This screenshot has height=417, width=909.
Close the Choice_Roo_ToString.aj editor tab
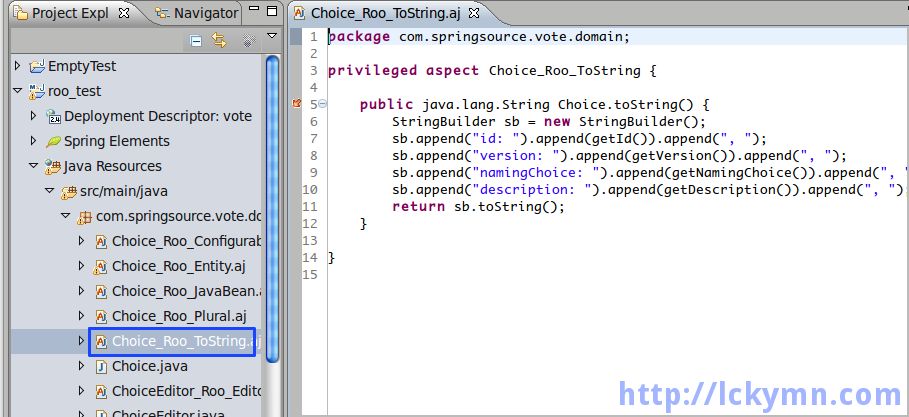coord(474,13)
